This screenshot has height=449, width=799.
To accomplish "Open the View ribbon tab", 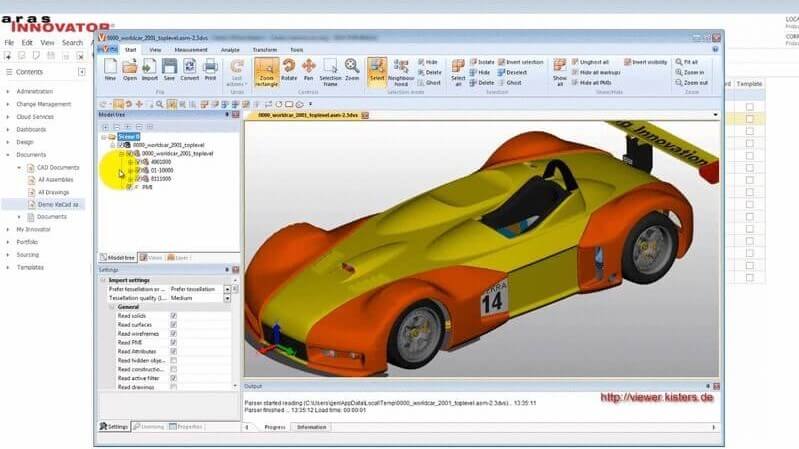I will click(x=155, y=50).
